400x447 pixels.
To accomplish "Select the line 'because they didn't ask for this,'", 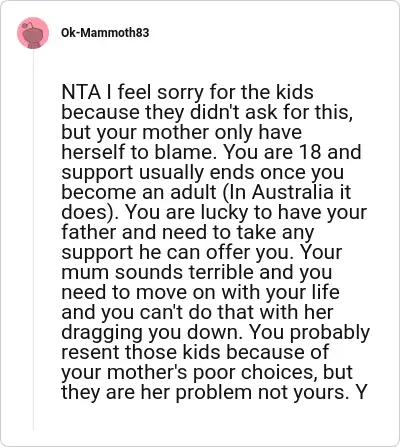I will tap(207, 112).
